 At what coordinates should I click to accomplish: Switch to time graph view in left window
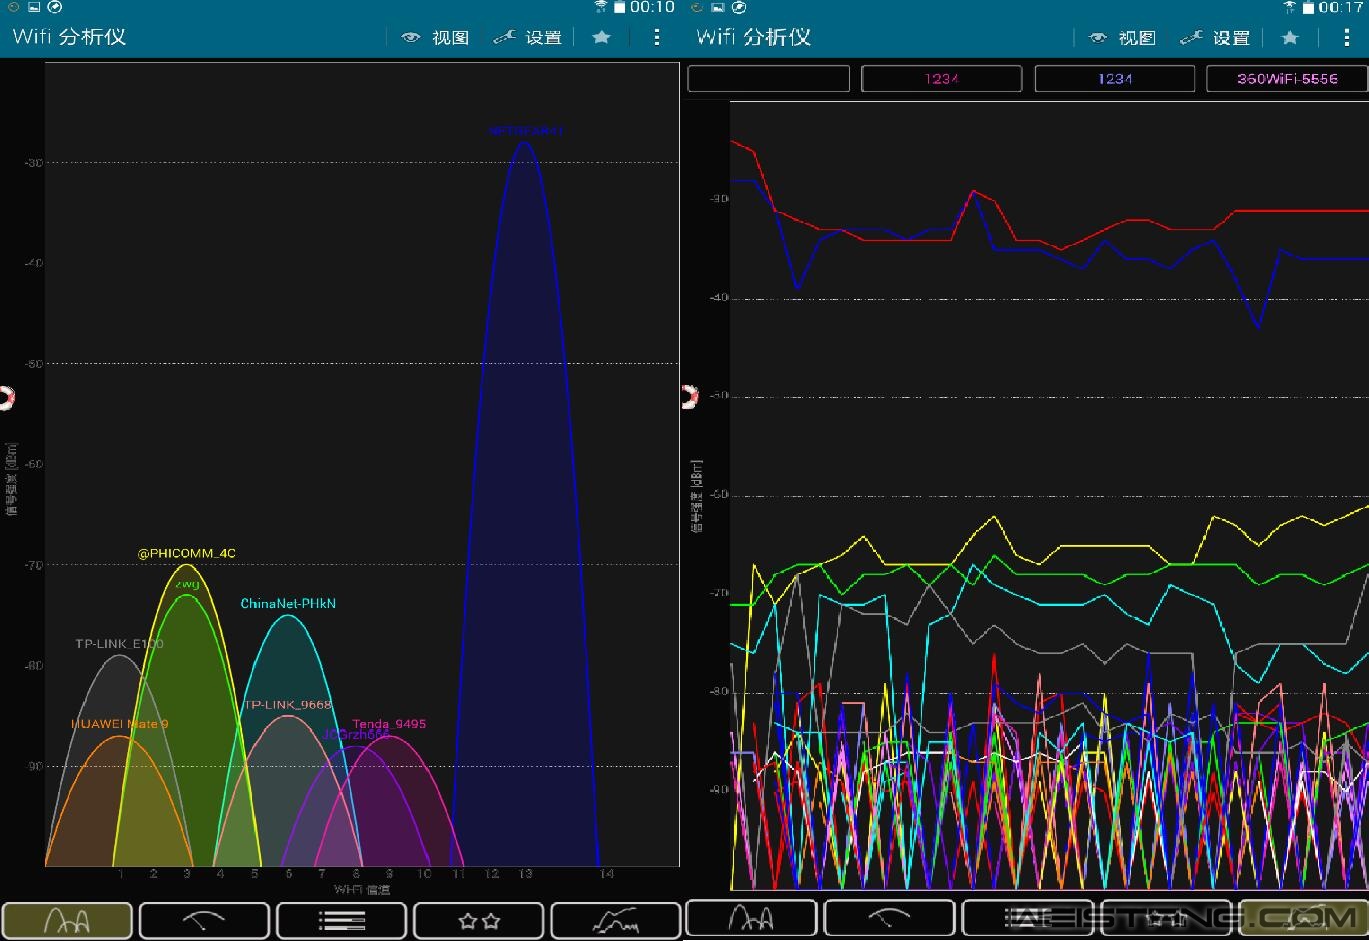615,920
